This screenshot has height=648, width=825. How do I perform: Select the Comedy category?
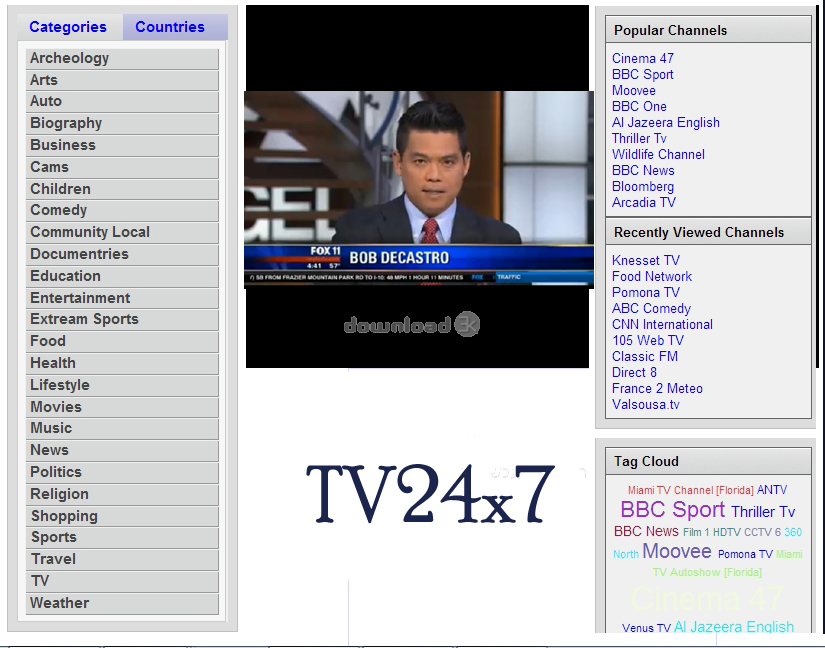[122, 210]
